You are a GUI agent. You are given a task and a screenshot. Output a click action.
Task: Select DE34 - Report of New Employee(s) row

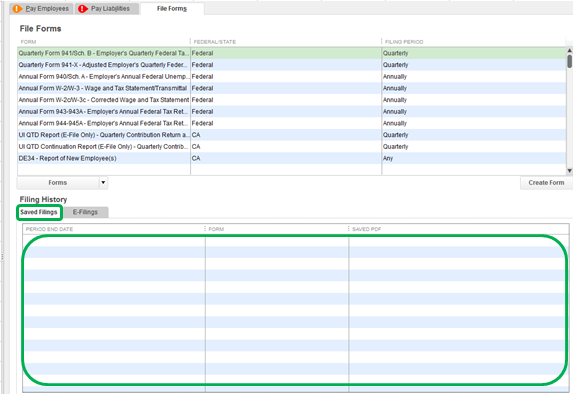click(292, 159)
